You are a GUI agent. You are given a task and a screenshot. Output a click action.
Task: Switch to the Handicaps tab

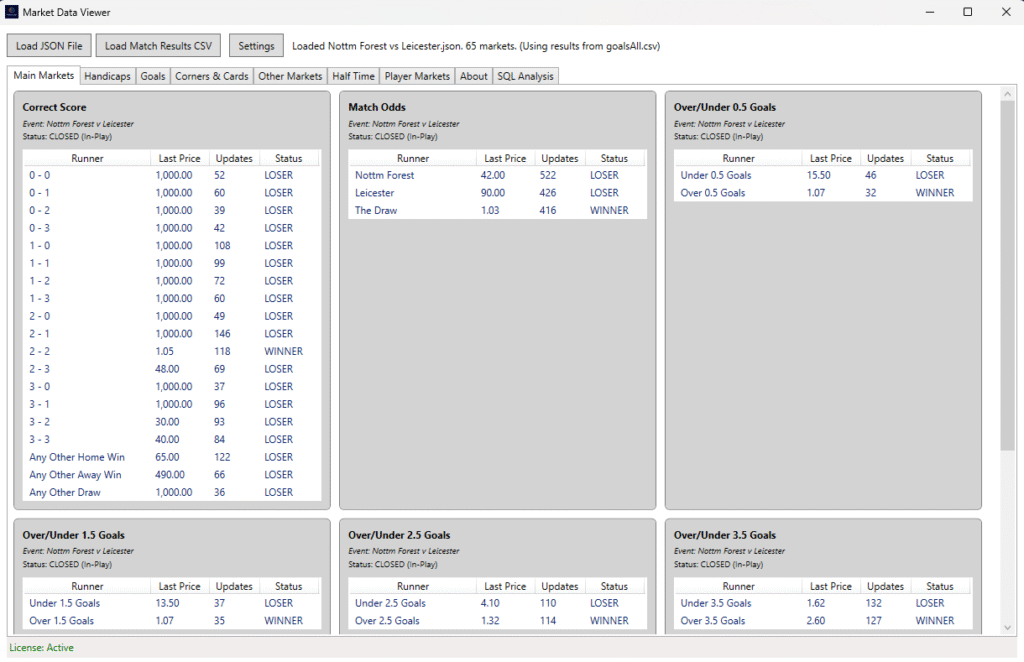tap(107, 75)
